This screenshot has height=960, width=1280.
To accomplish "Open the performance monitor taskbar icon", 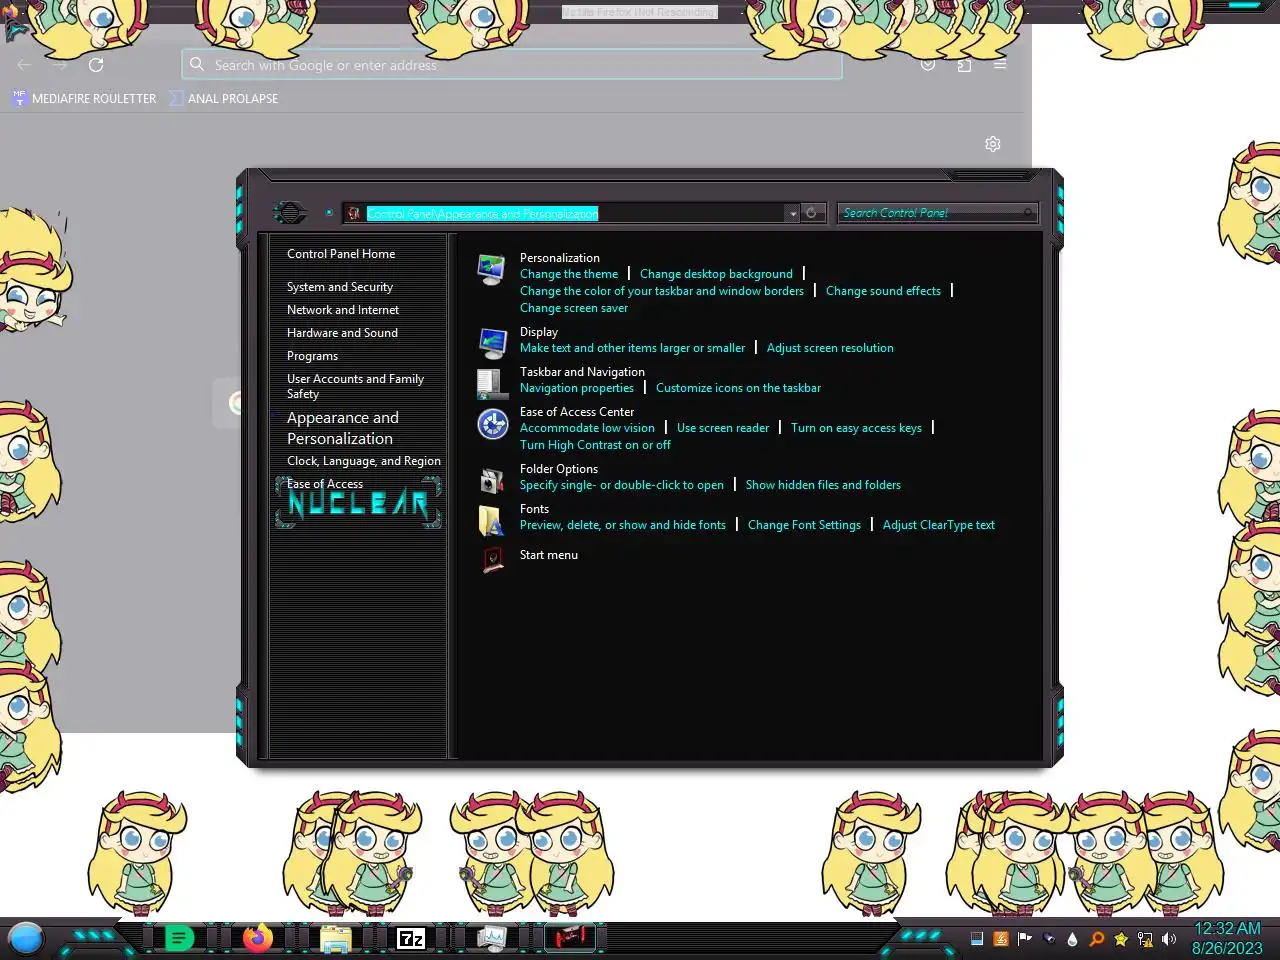I will [x=492, y=939].
